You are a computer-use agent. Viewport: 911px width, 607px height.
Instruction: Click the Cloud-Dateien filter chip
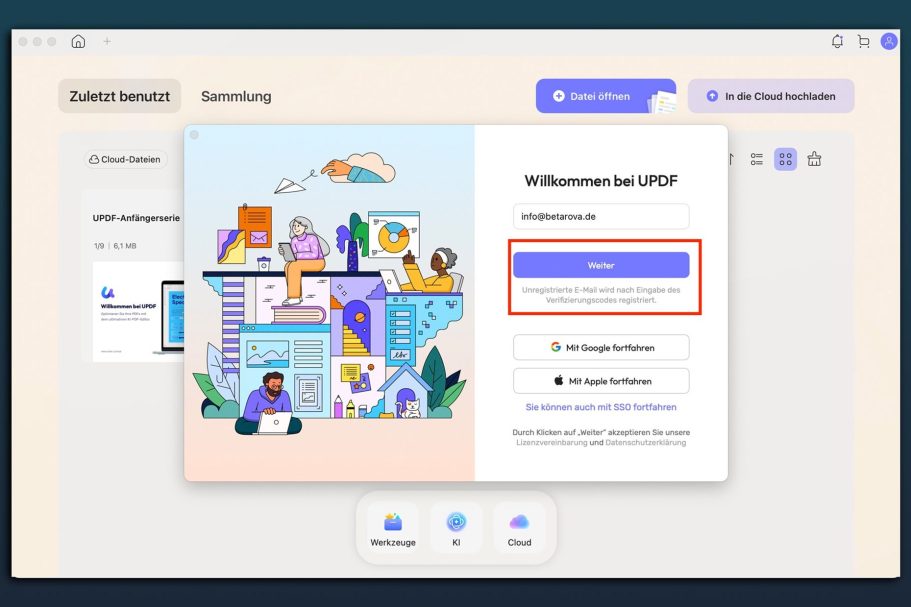(x=125, y=159)
